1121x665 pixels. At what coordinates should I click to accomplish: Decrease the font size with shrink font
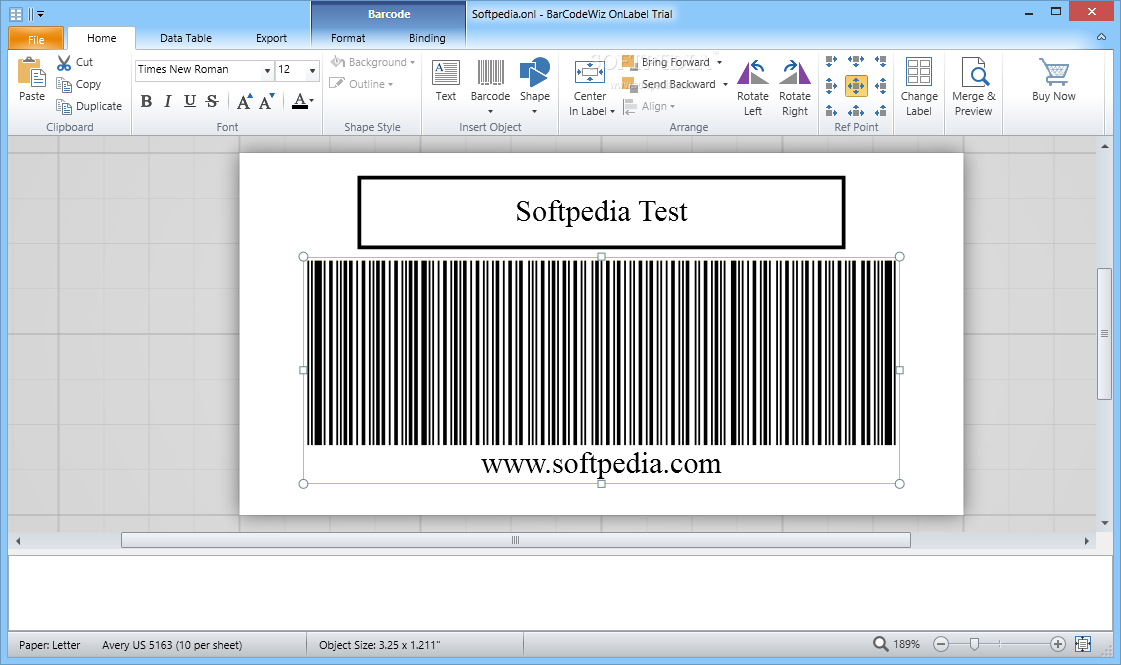tap(267, 102)
